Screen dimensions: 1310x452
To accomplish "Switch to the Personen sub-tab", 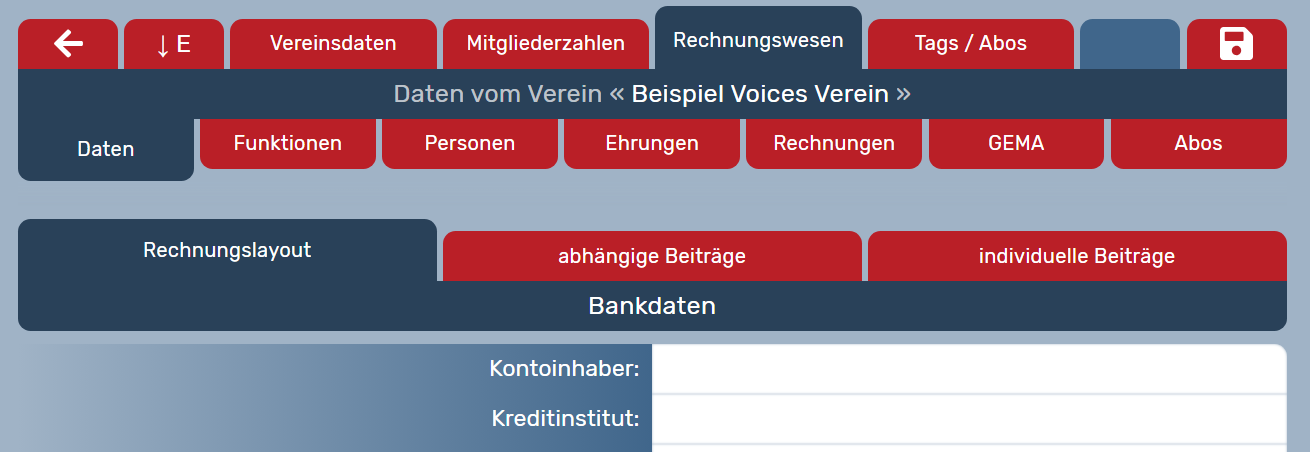I will 470,143.
